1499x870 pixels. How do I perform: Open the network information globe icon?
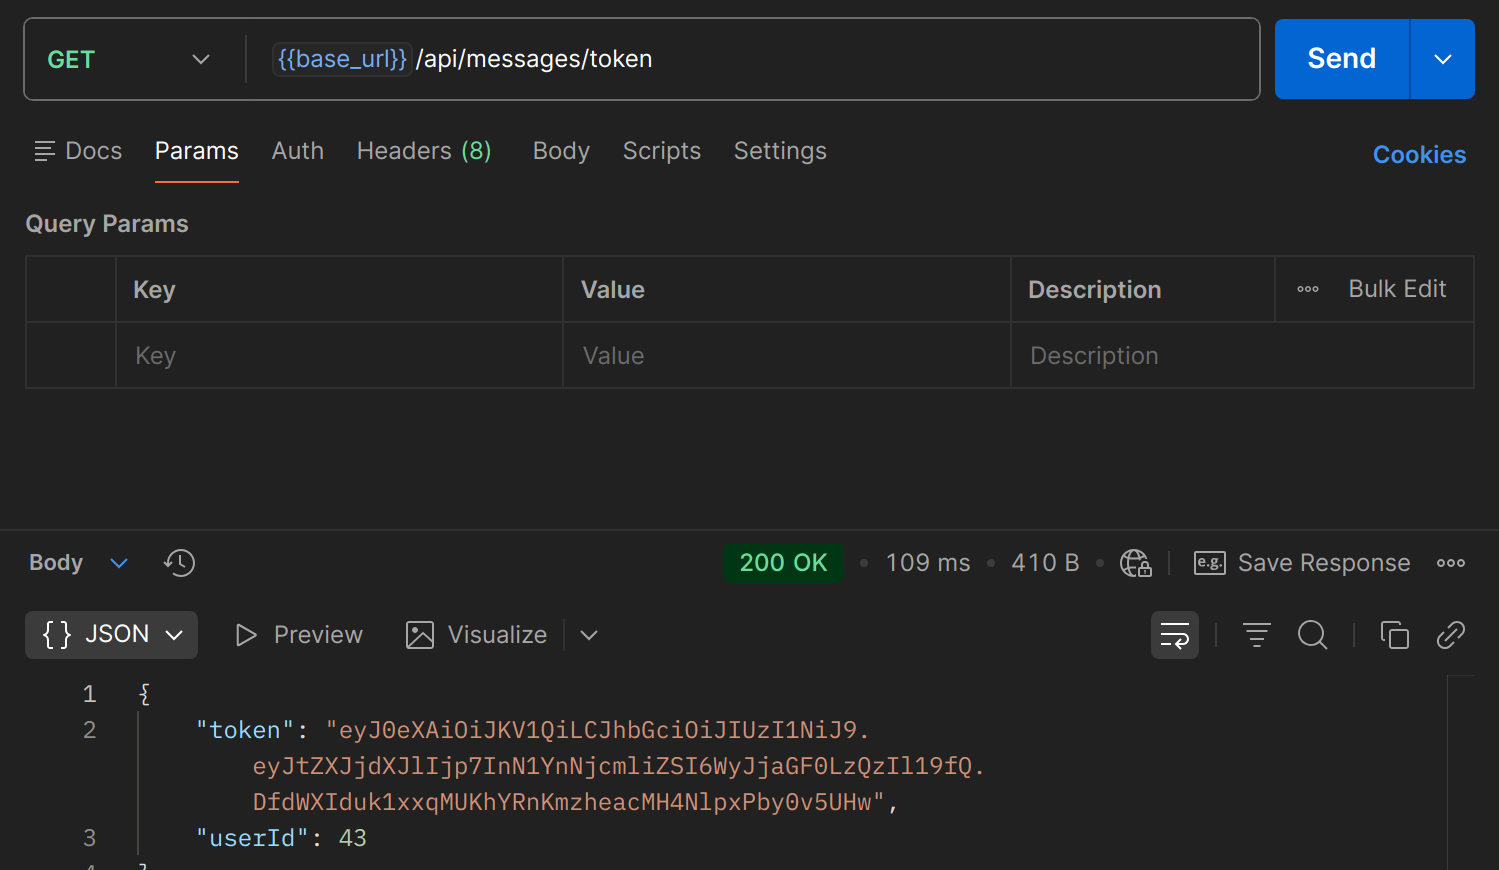click(x=1136, y=563)
